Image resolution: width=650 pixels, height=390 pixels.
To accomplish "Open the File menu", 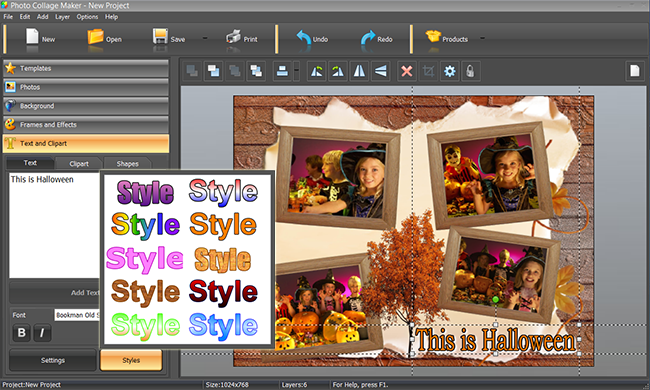I will 8,17.
